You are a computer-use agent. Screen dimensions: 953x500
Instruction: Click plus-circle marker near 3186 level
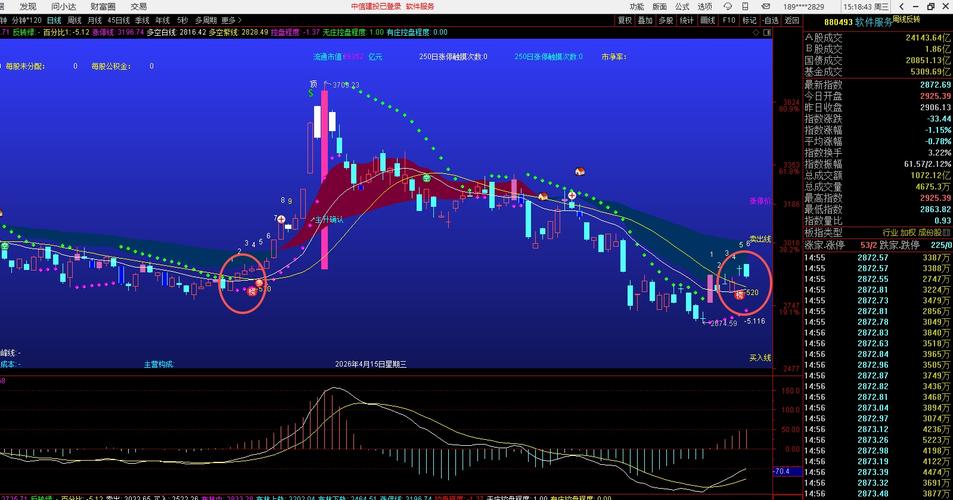click(x=572, y=196)
